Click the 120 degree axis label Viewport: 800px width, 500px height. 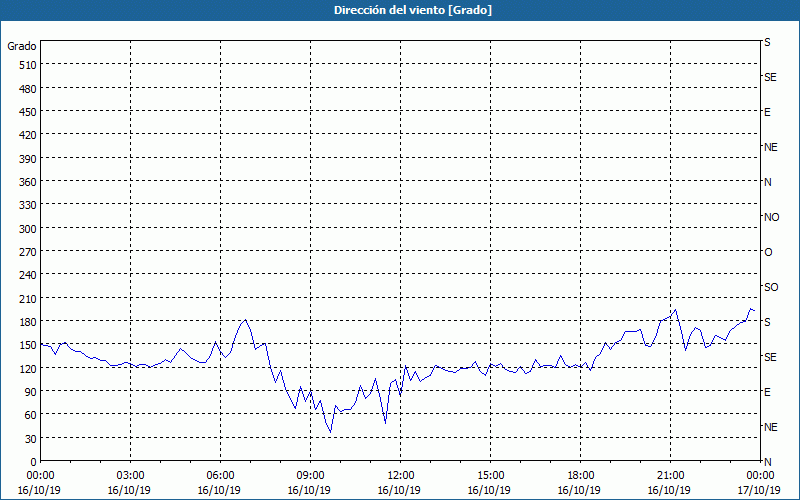coord(28,368)
